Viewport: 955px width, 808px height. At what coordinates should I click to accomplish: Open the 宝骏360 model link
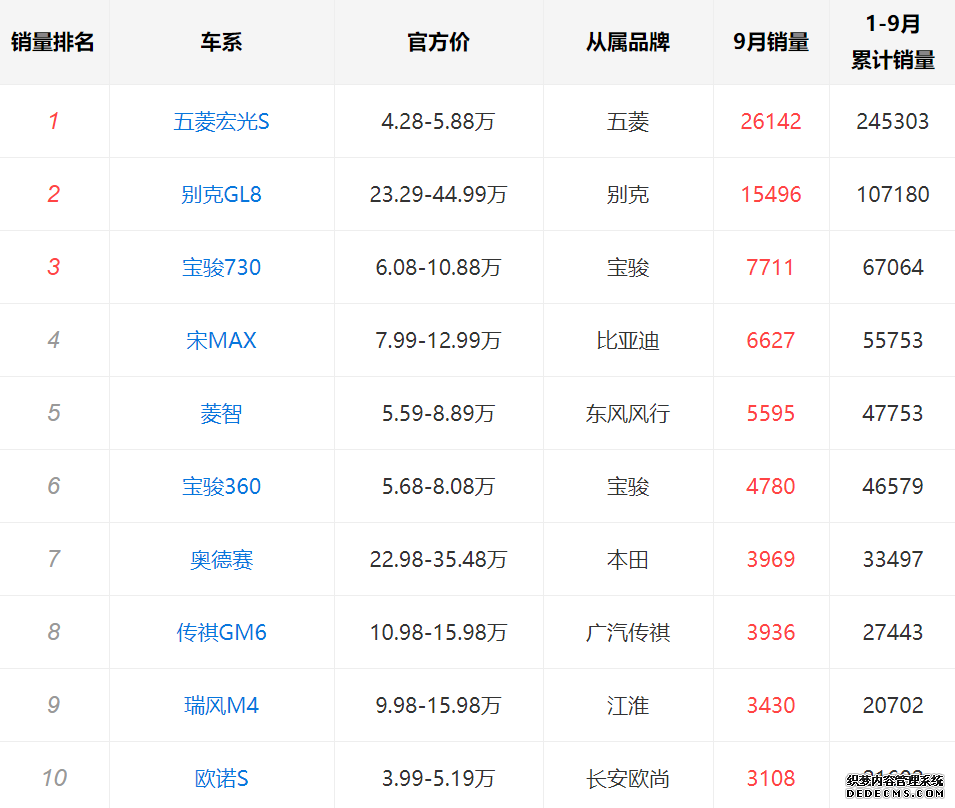pyautogui.click(x=221, y=487)
